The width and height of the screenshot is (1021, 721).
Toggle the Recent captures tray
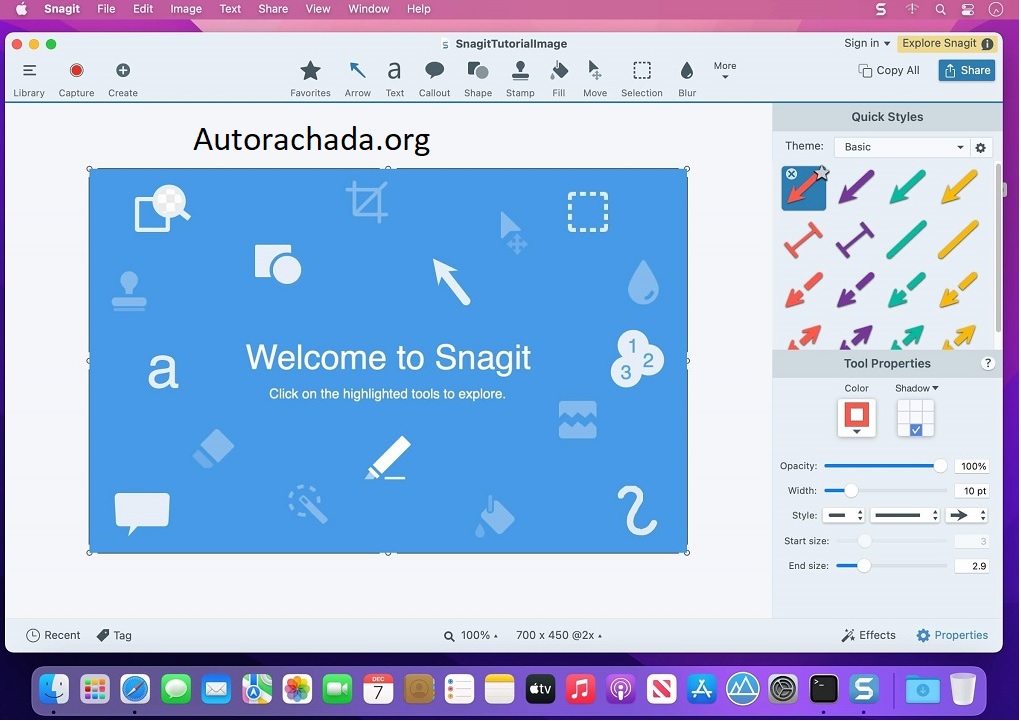coord(53,636)
